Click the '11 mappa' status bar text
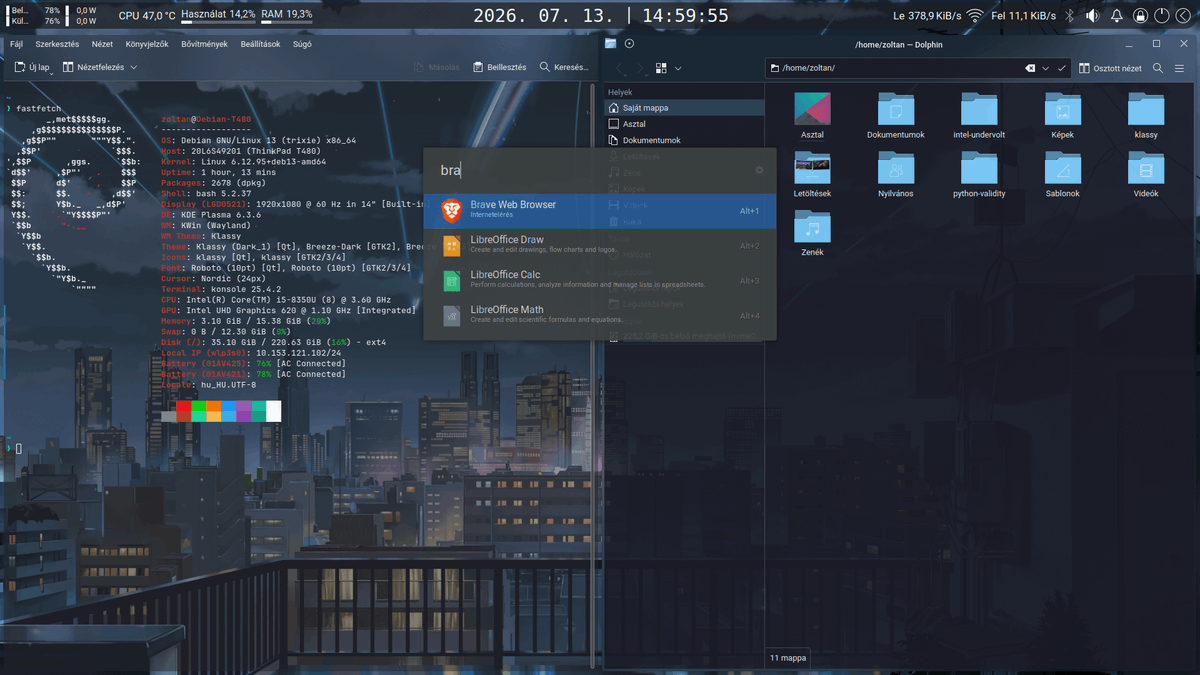Screen dimensions: 1200x675 coord(788,658)
